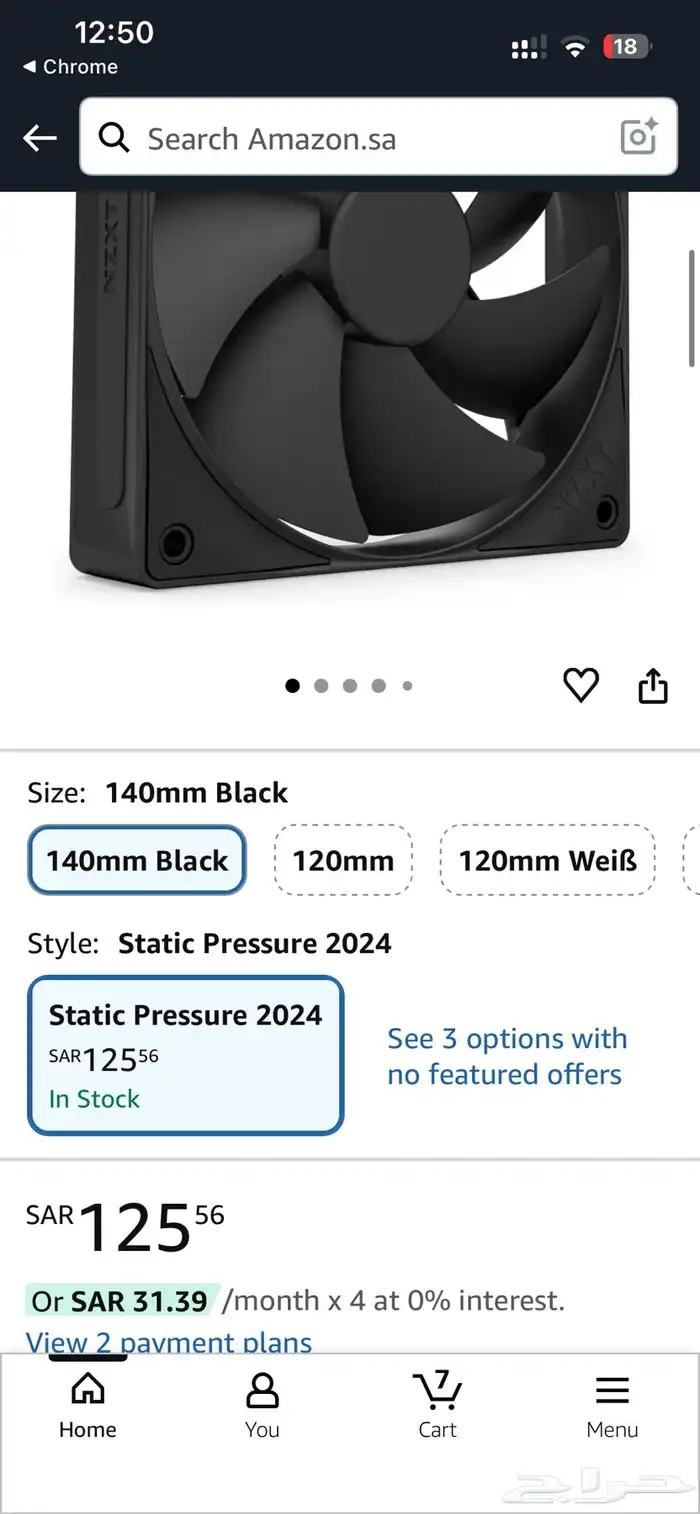Add item to wishlist via heart icon
This screenshot has height=1514, width=700.
580,684
